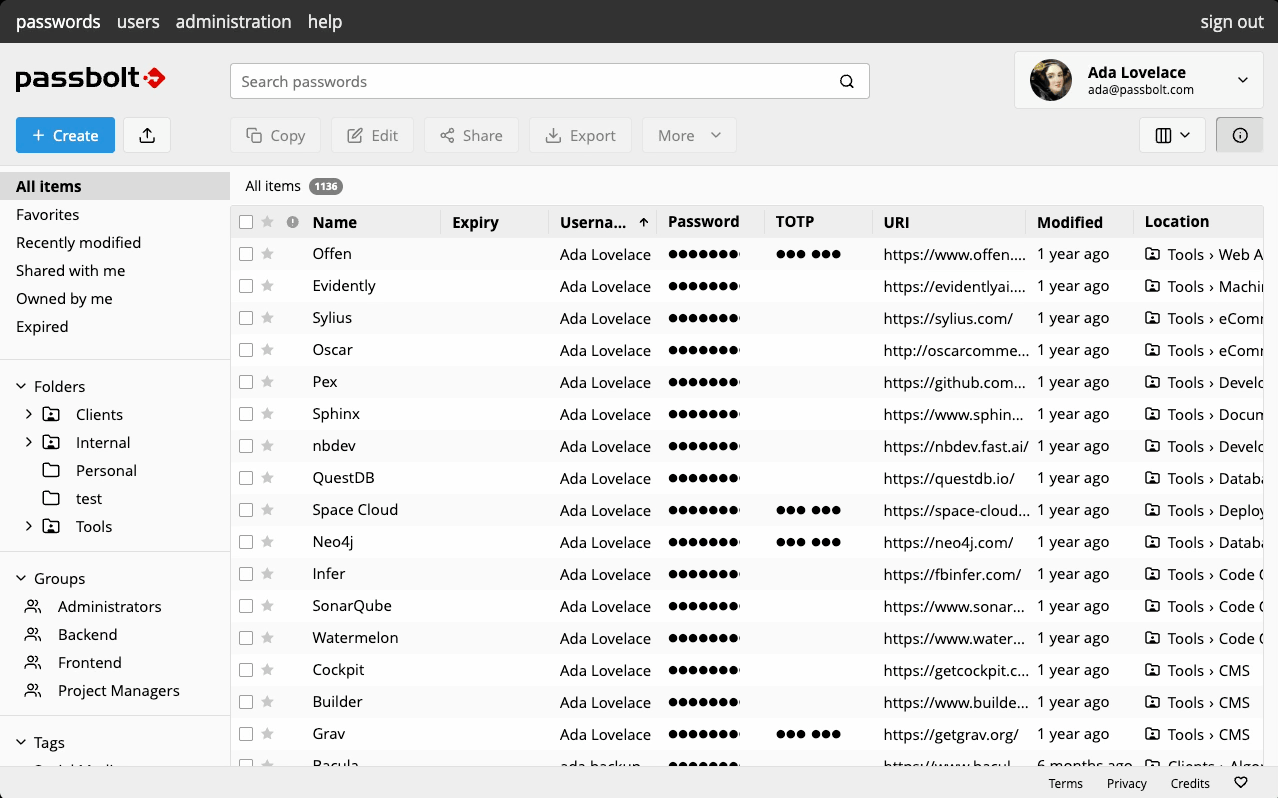Select the Sylius row checkbox

pyautogui.click(x=246, y=318)
